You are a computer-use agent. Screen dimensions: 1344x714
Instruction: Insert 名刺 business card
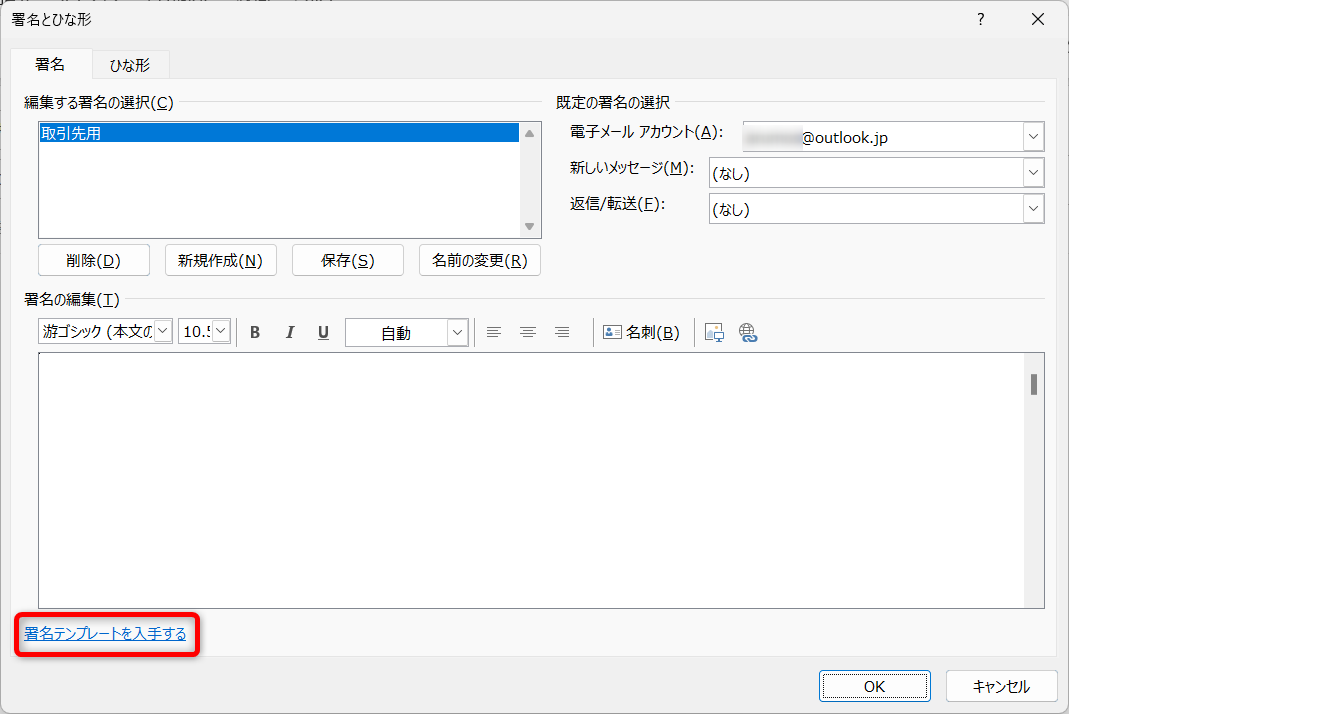[x=641, y=333]
